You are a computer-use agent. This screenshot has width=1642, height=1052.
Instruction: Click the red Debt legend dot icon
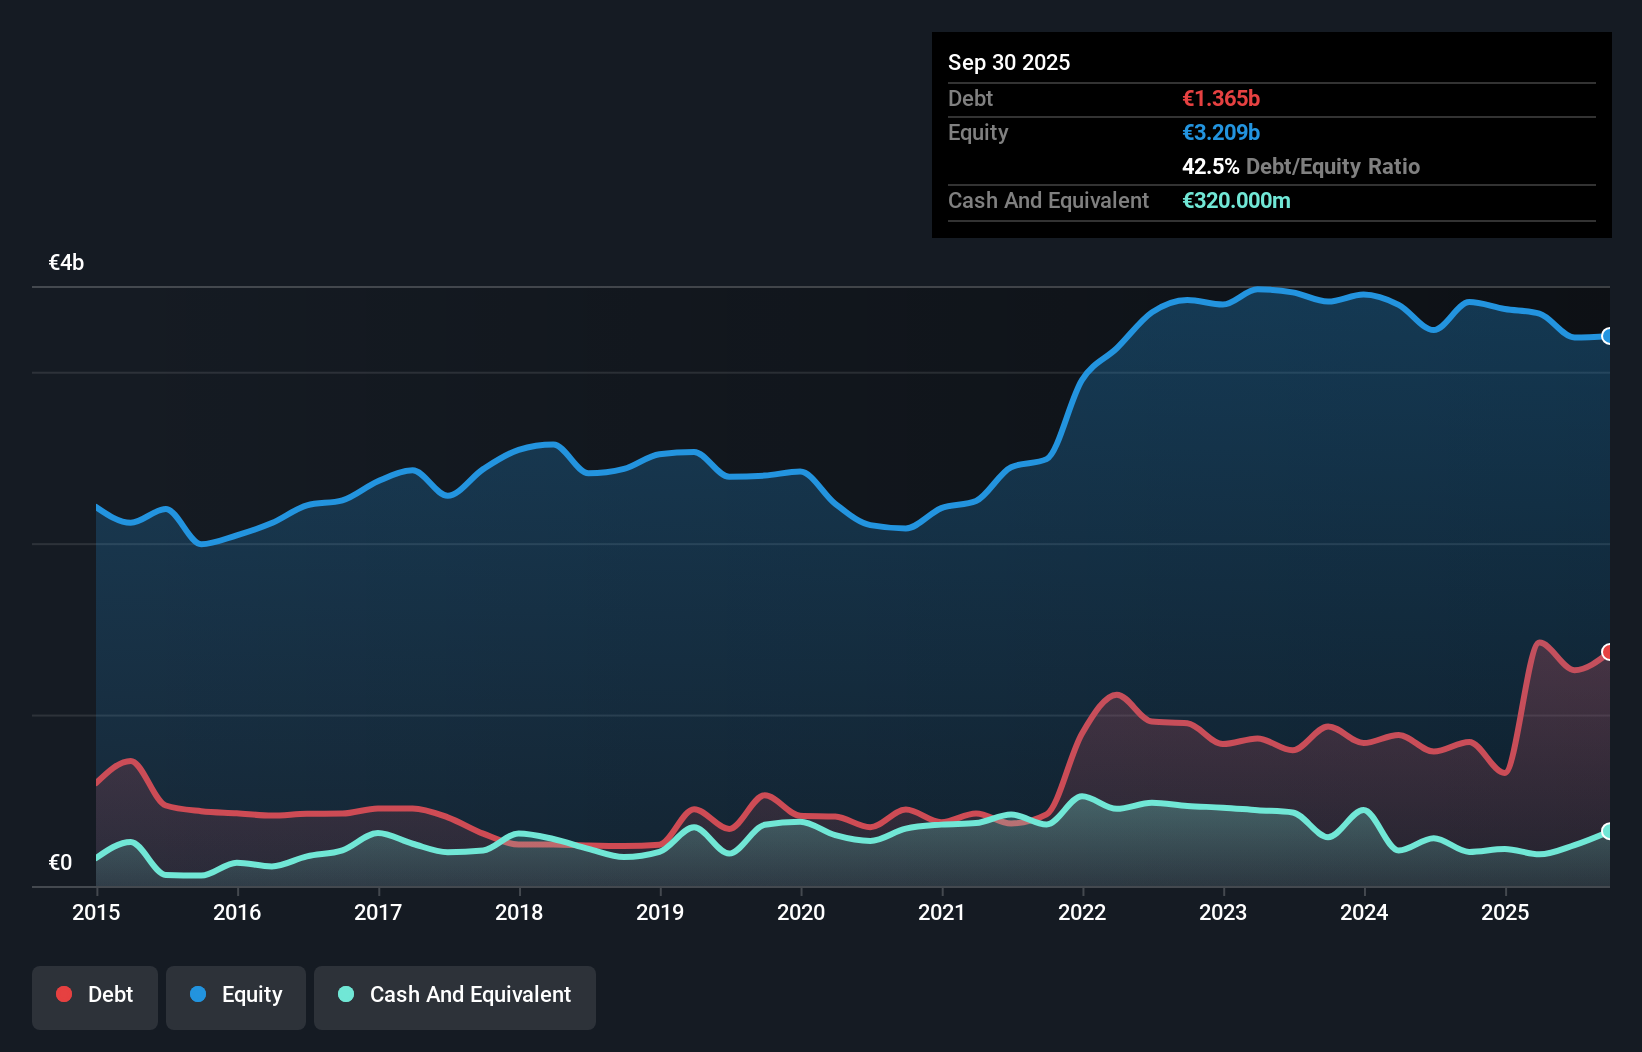(x=63, y=994)
